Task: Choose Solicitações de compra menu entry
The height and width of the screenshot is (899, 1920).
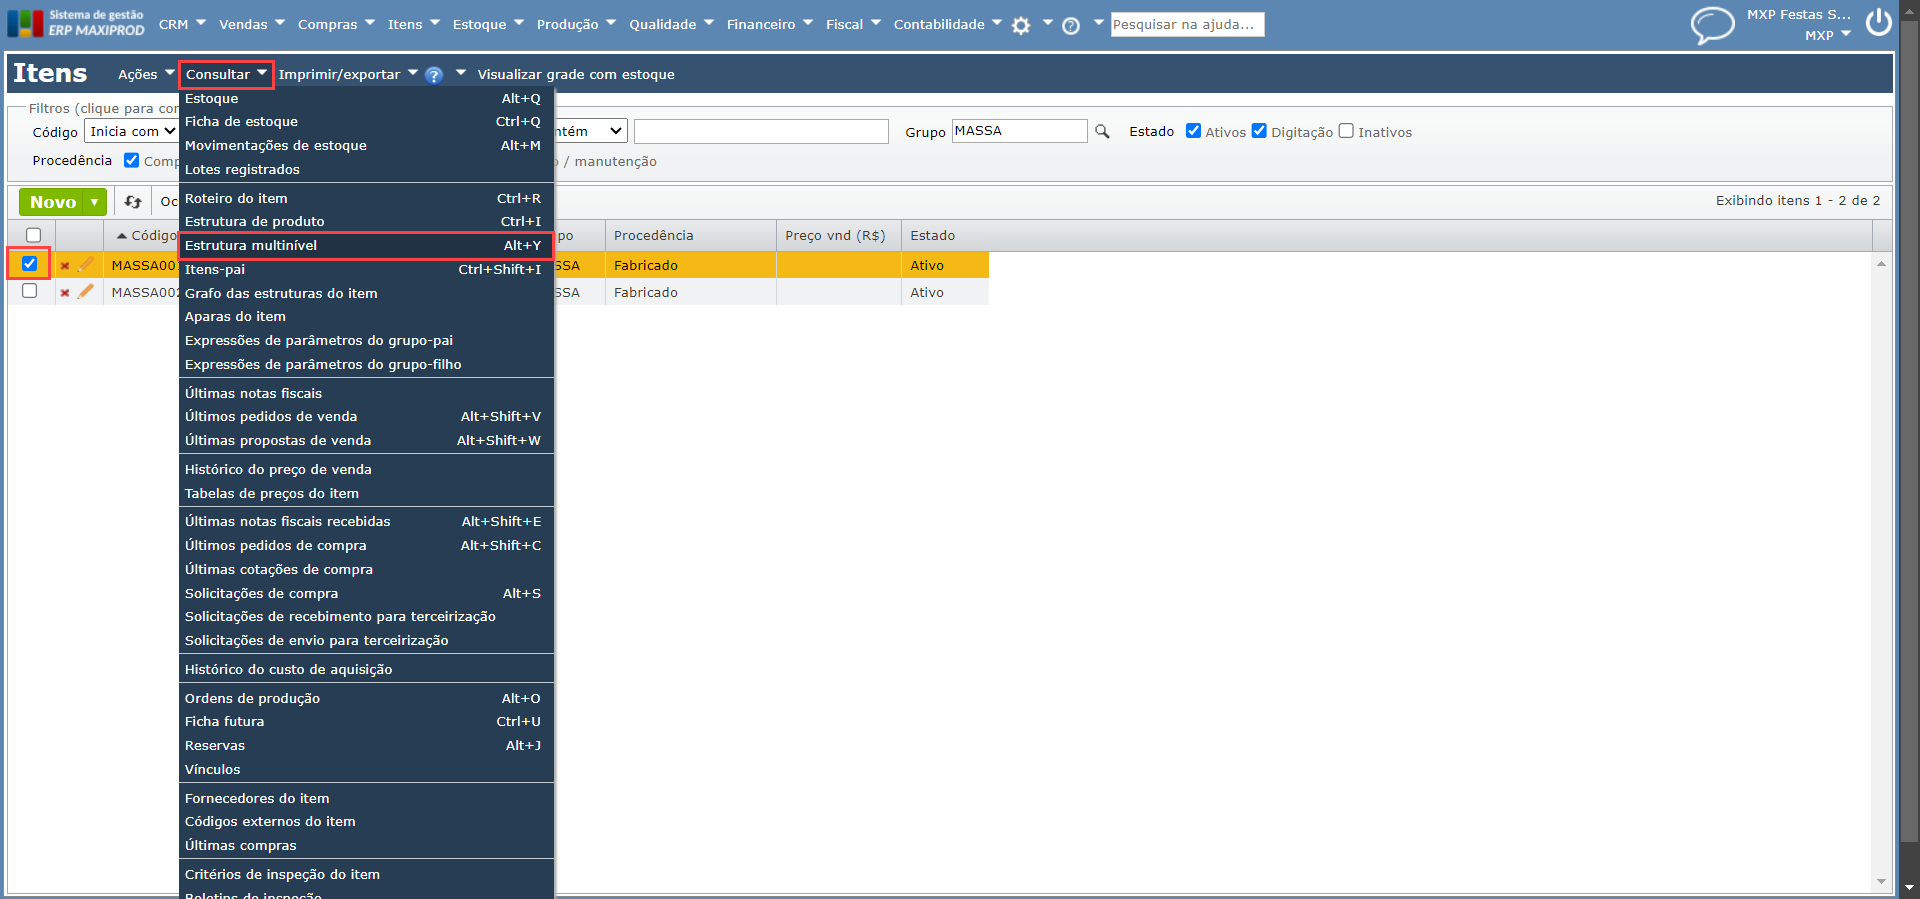Action: (x=366, y=594)
